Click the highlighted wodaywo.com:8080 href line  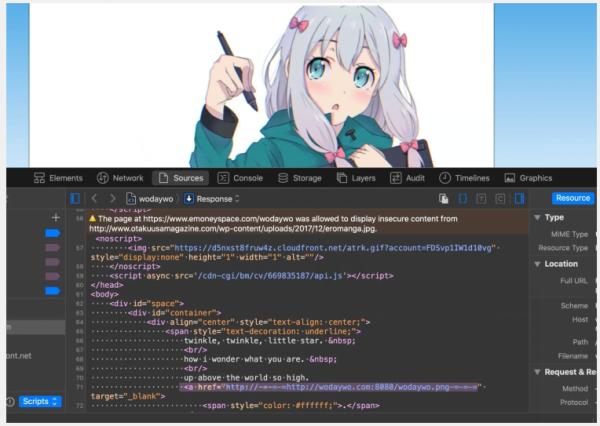click(x=330, y=387)
